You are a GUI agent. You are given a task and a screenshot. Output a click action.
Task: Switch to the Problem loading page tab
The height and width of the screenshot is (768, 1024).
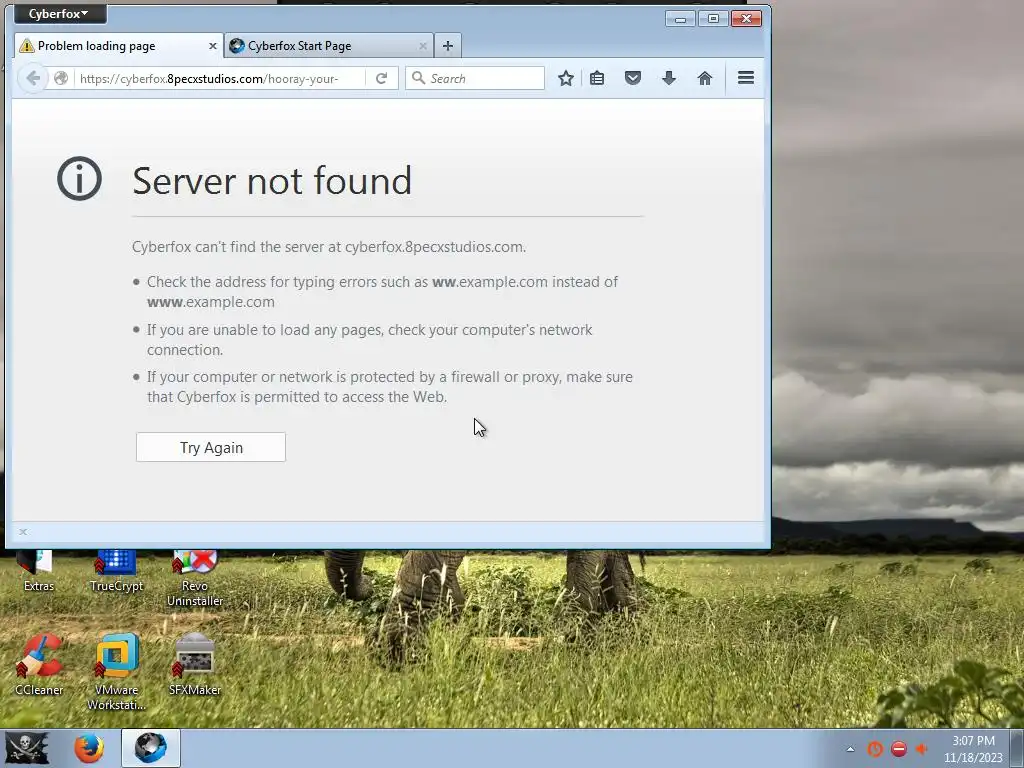(x=119, y=46)
